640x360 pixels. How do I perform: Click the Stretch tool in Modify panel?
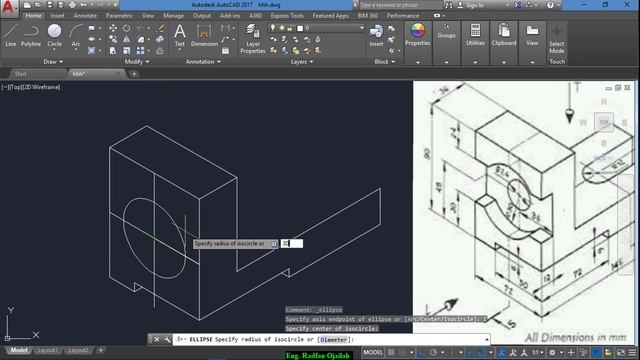113,51
